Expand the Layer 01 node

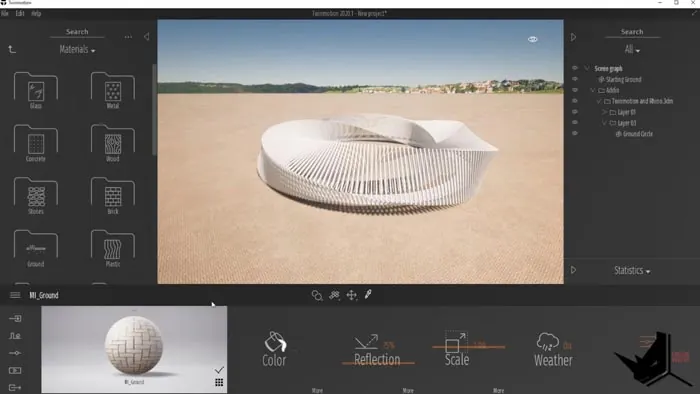(604, 112)
